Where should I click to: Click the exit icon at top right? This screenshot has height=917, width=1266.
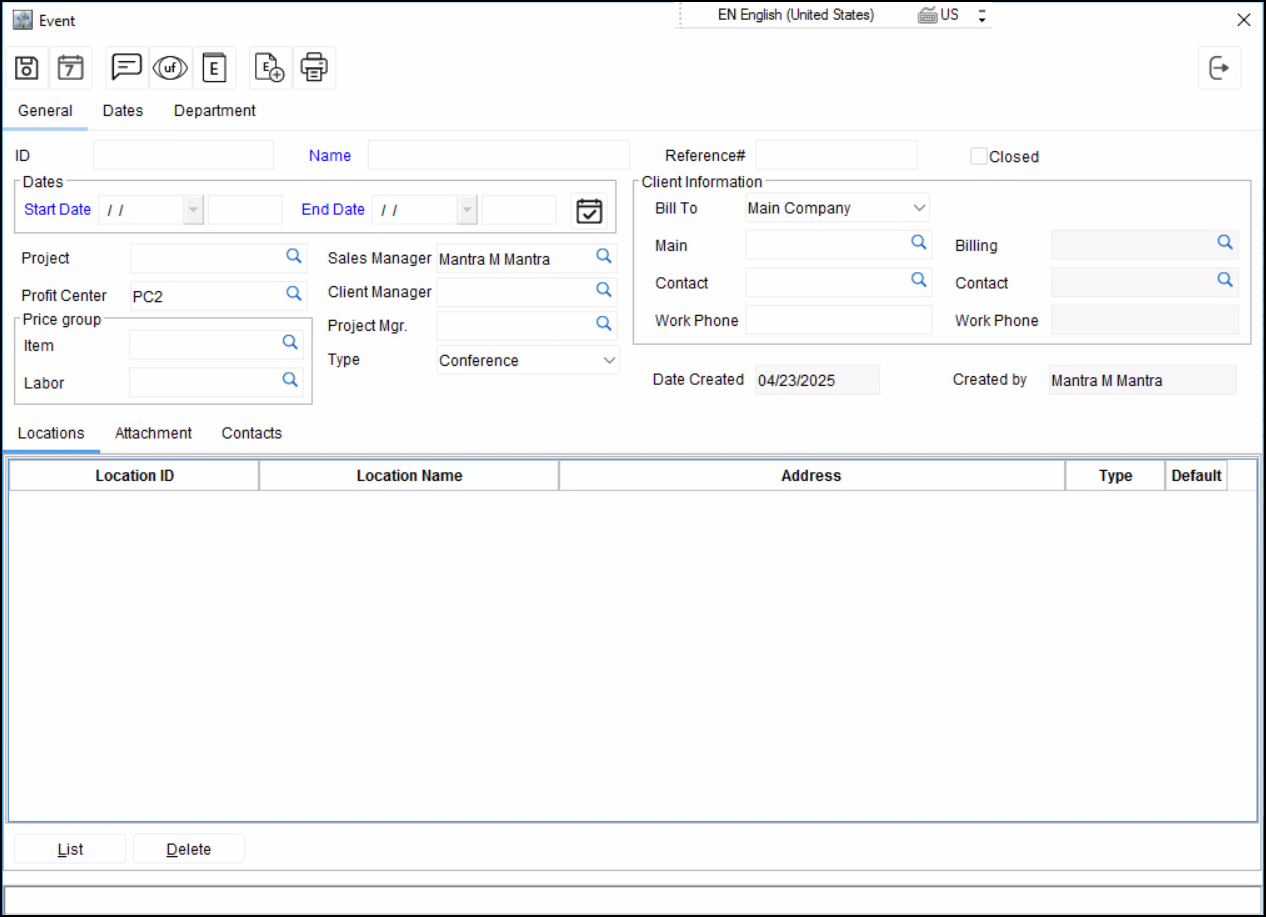click(x=1219, y=68)
